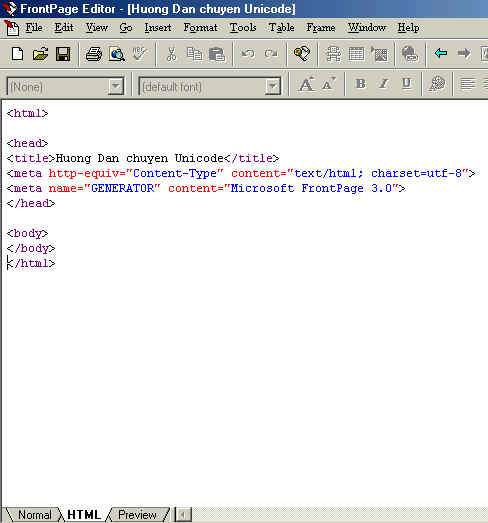
Task: Undo the last action
Action: (248, 53)
